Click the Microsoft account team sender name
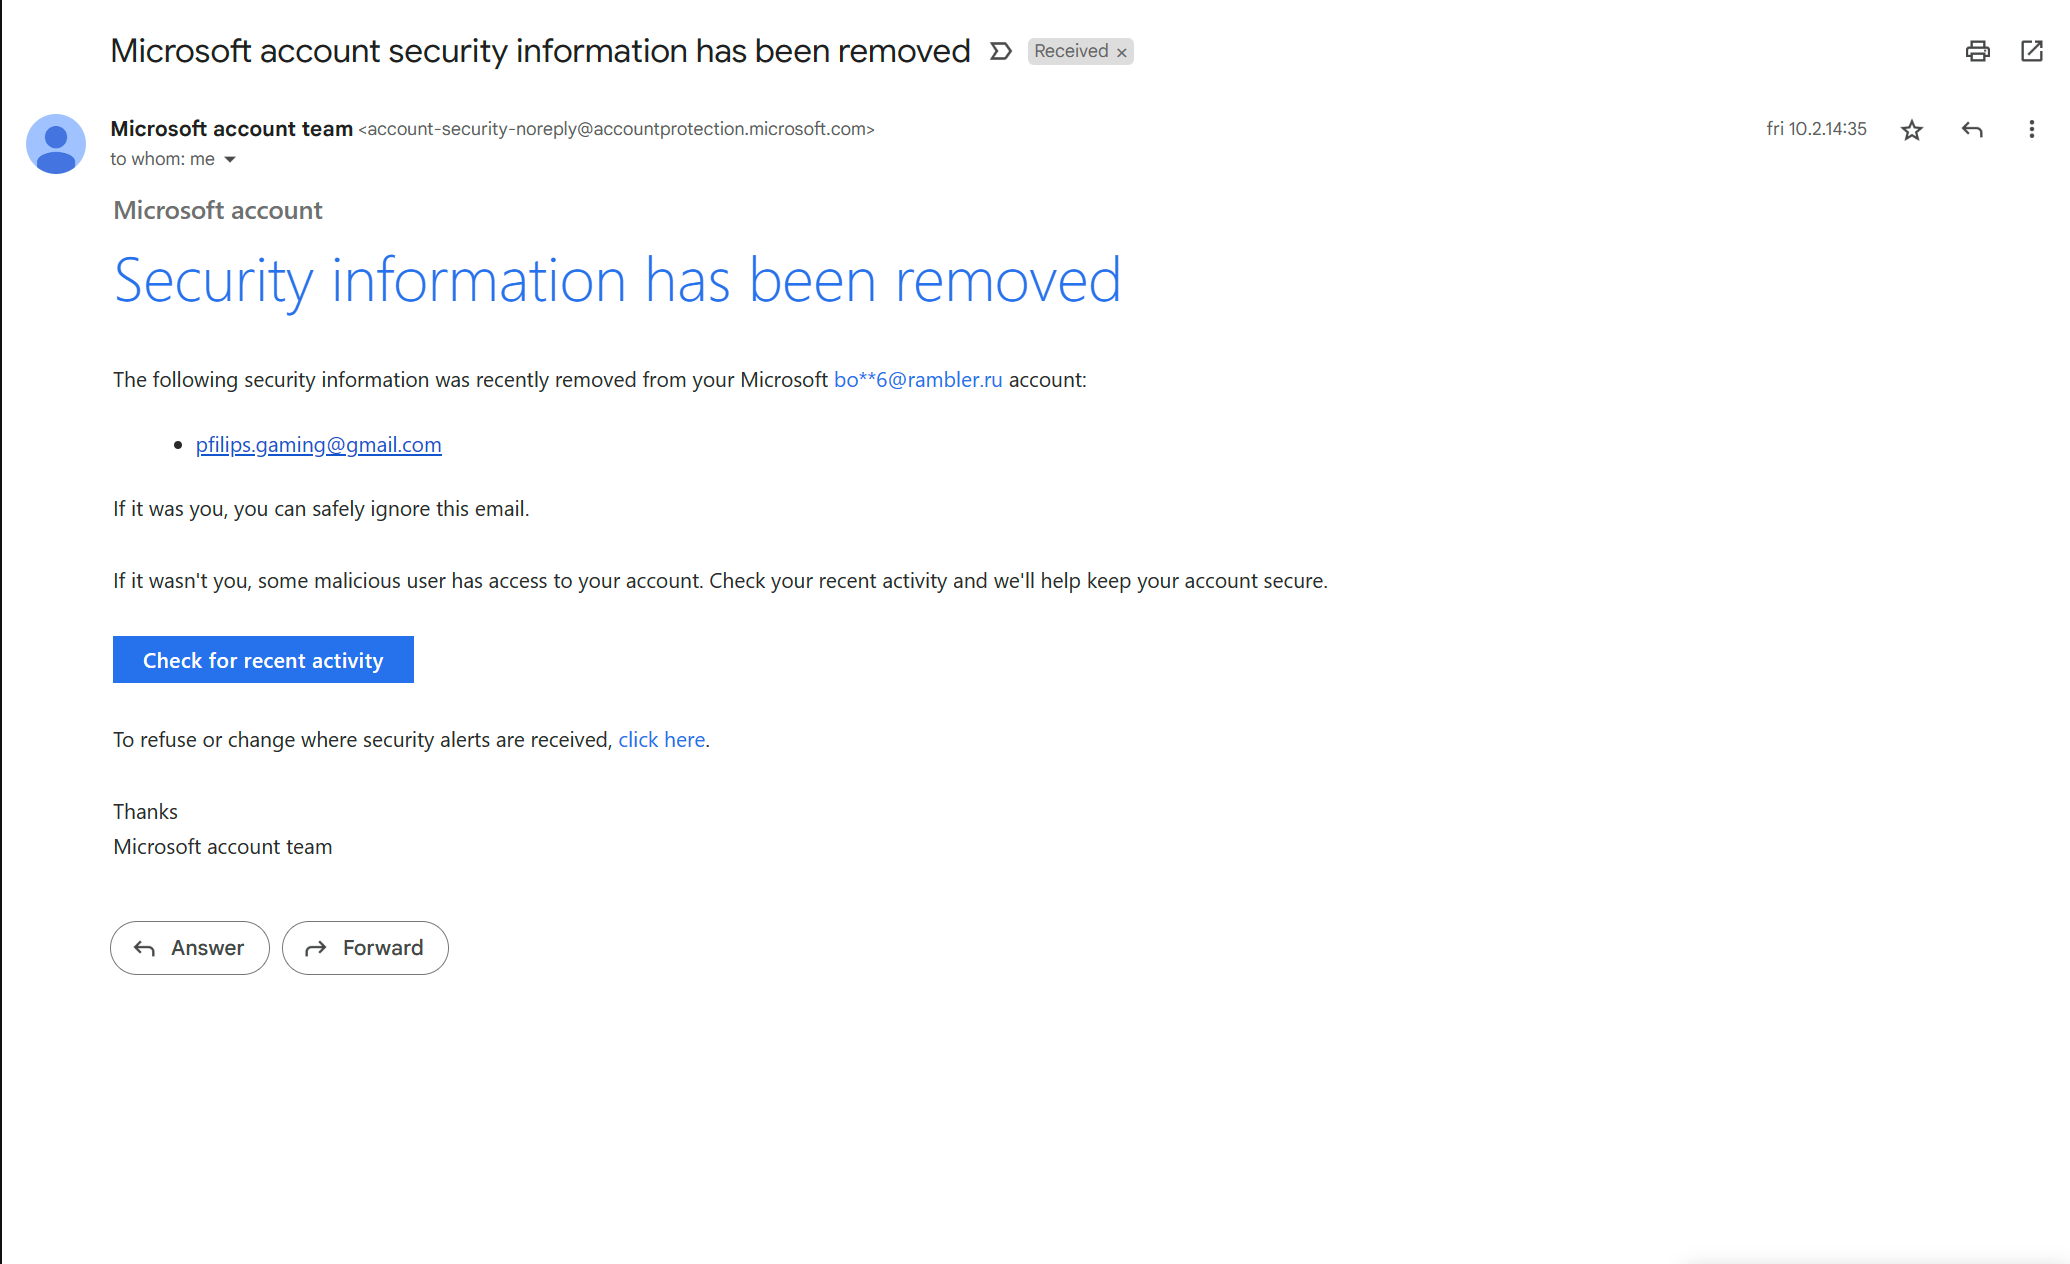The height and width of the screenshot is (1264, 2070). tap(231, 129)
